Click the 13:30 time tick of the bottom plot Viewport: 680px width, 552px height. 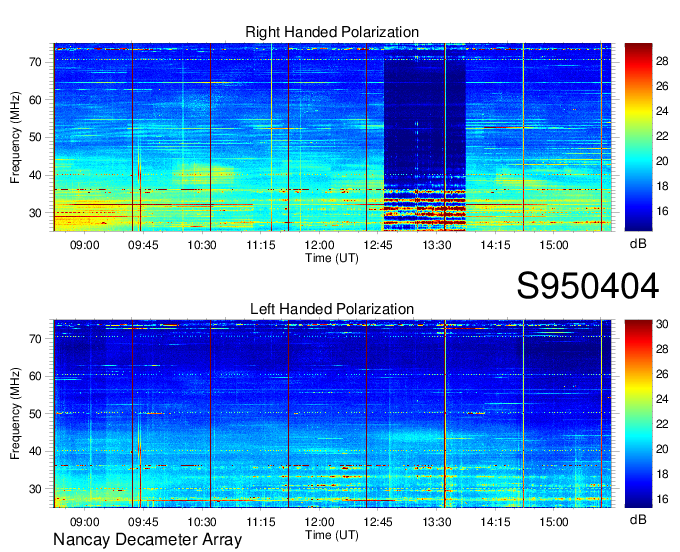[x=437, y=522]
